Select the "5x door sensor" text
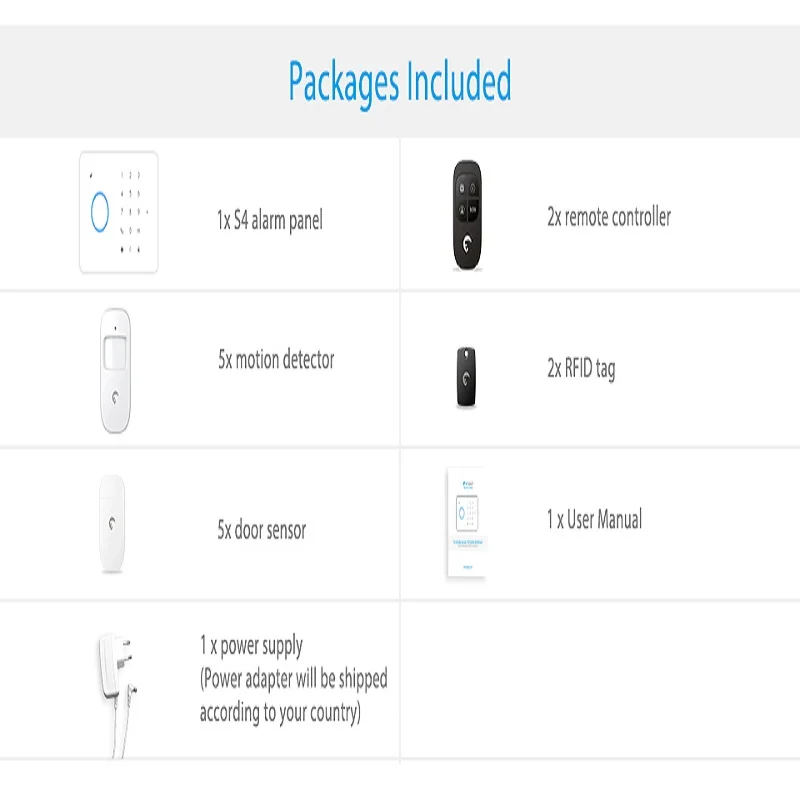 pos(262,530)
